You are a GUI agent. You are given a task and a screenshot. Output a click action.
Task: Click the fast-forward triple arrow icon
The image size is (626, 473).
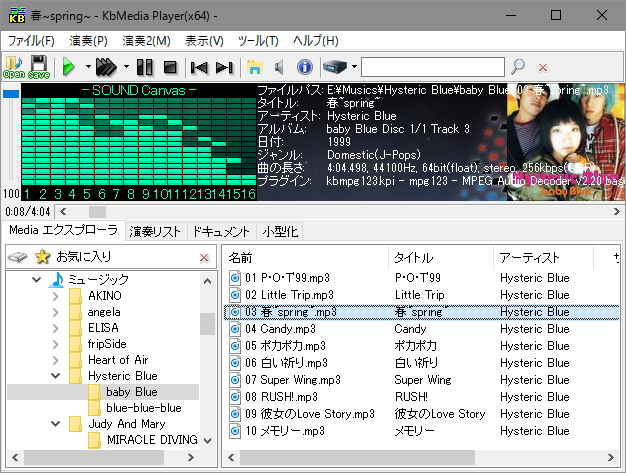pos(106,67)
